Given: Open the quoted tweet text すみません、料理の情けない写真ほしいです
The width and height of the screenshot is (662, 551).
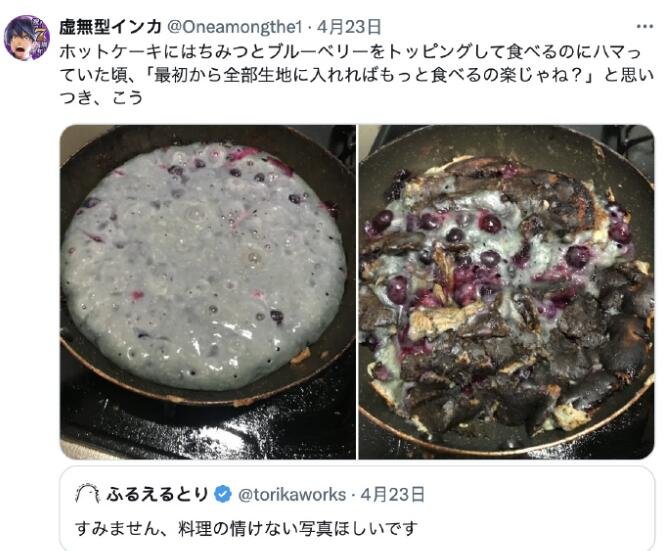Looking at the screenshot, I should click(247, 528).
